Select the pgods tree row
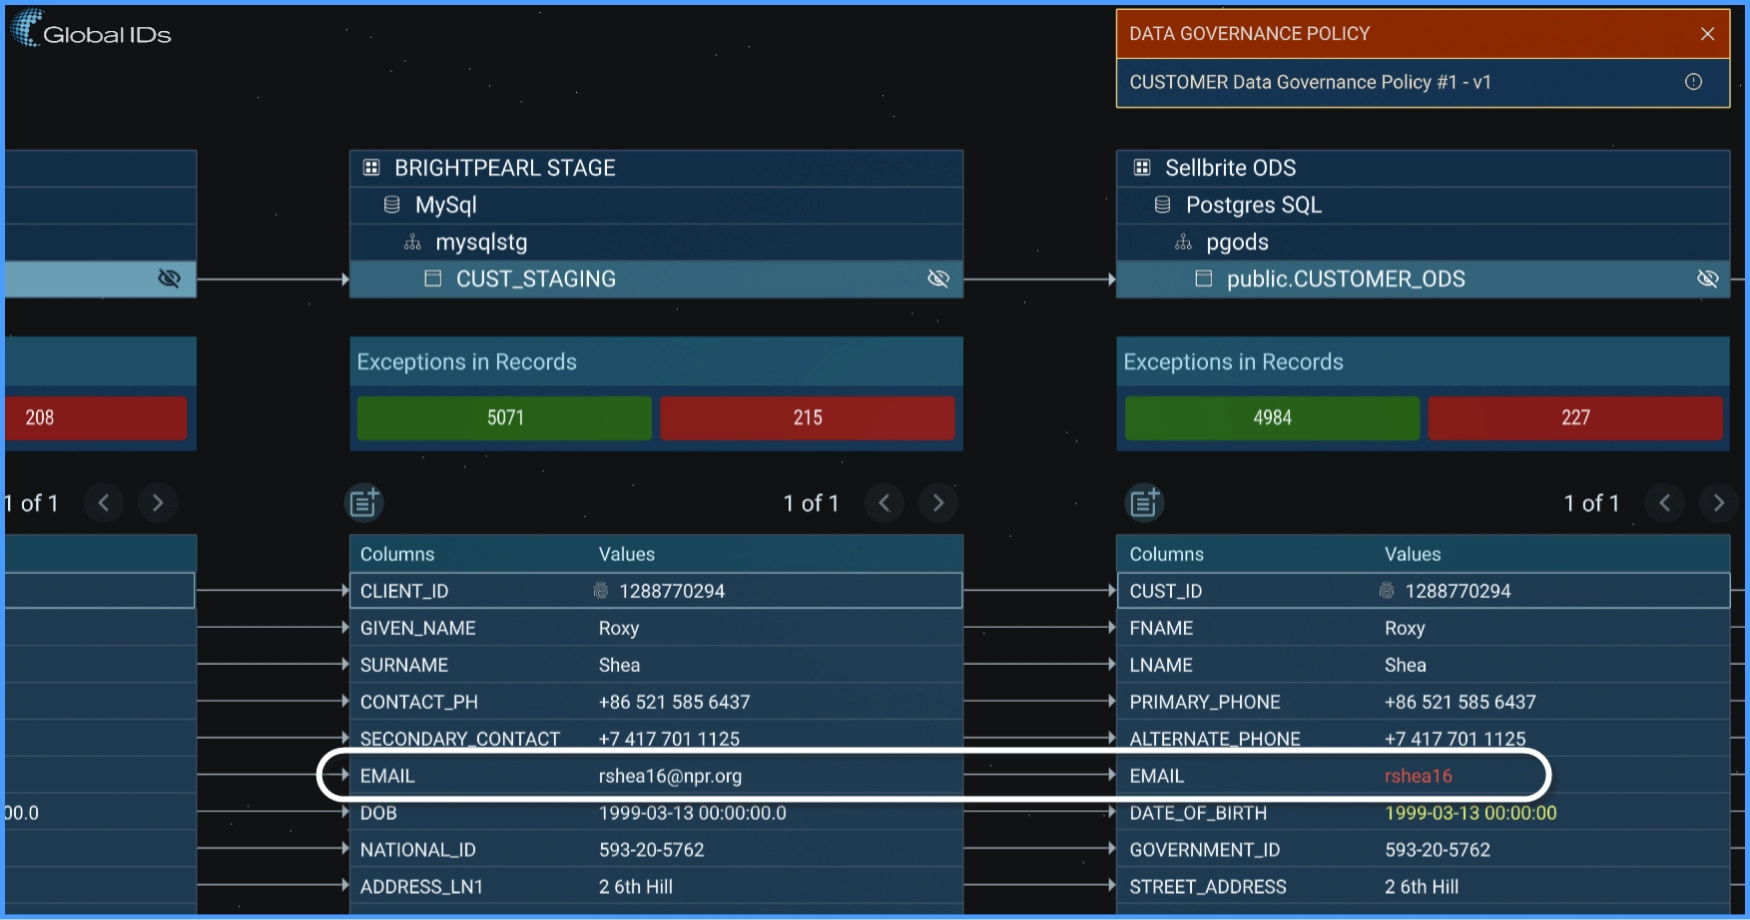This screenshot has width=1750, height=920. click(x=1423, y=242)
